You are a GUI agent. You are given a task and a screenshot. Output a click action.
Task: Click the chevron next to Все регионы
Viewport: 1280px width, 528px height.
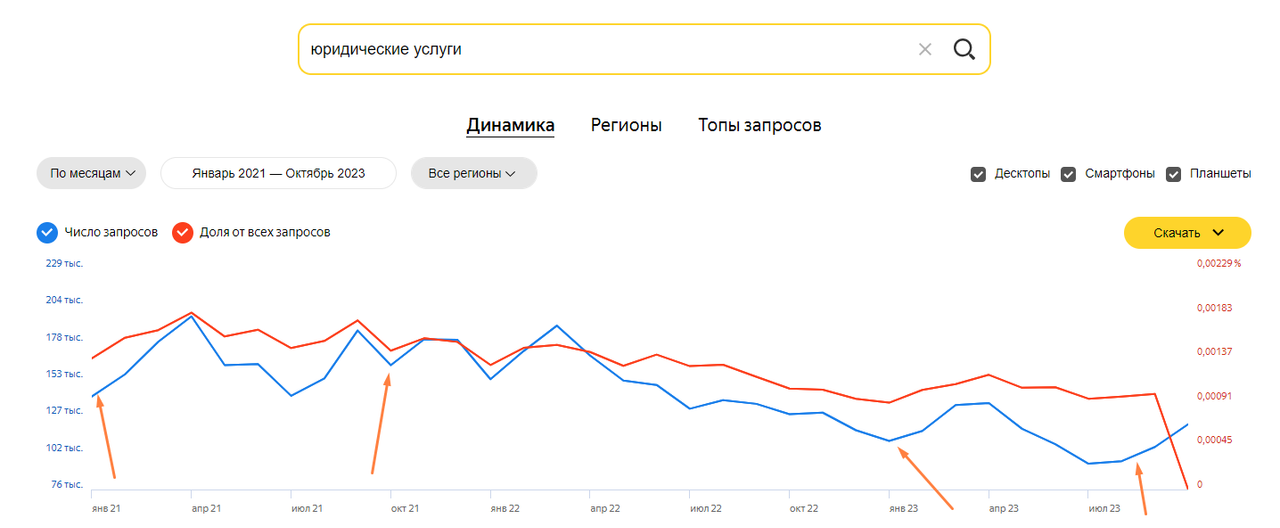(510, 173)
